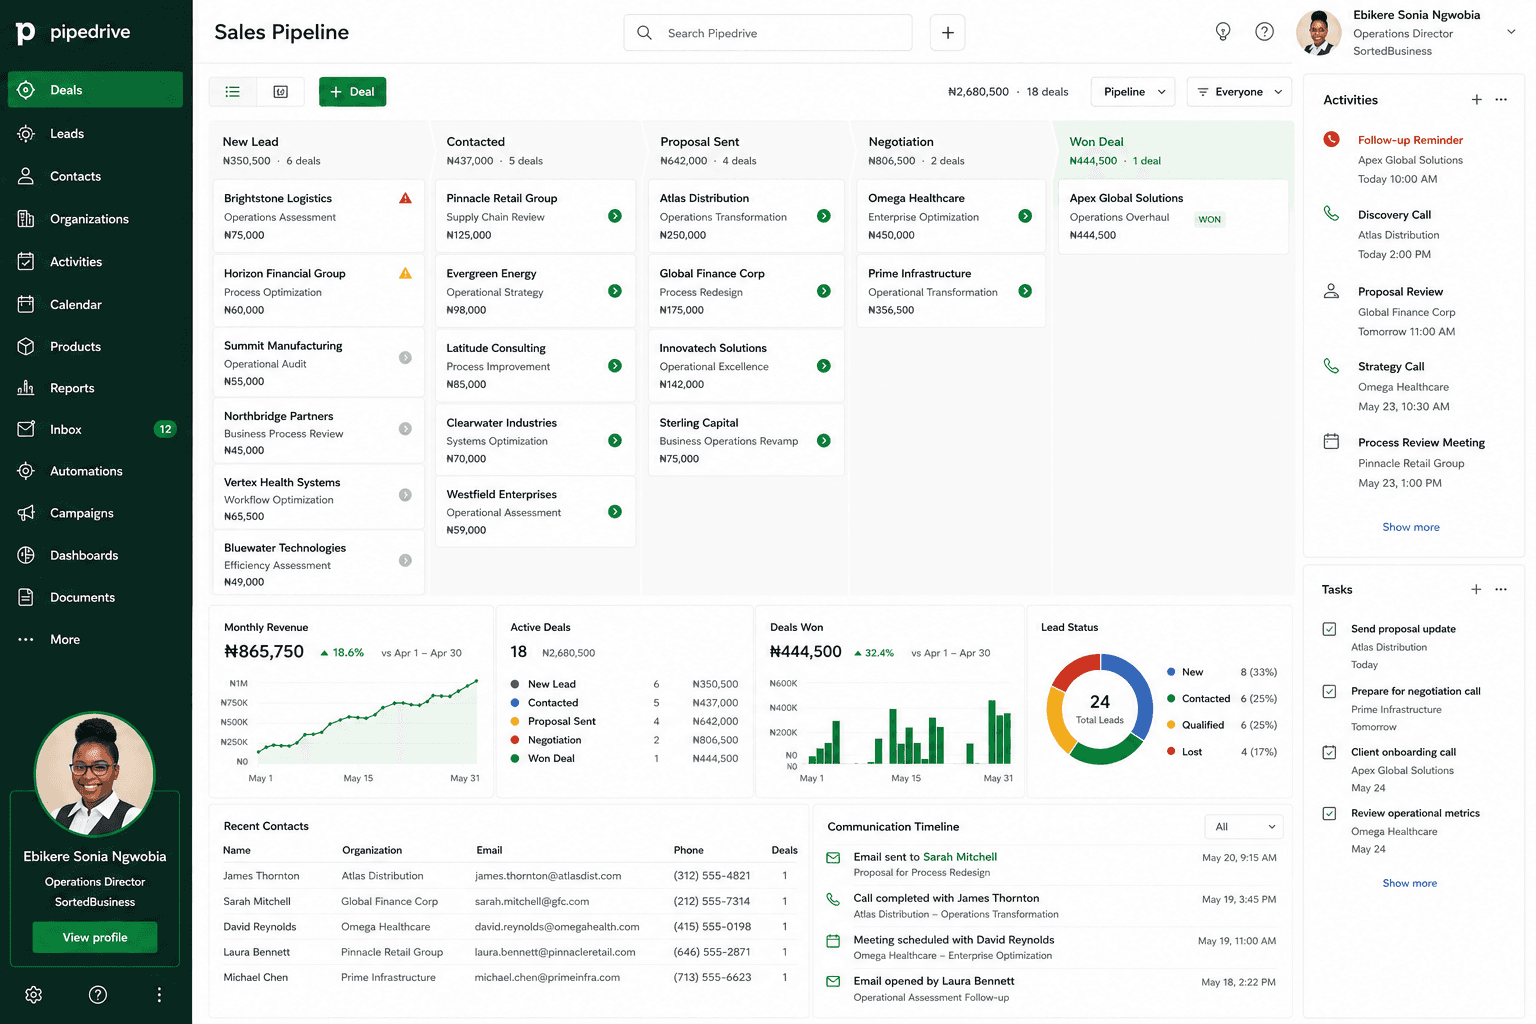Check off Review operational metrics task

[1329, 813]
